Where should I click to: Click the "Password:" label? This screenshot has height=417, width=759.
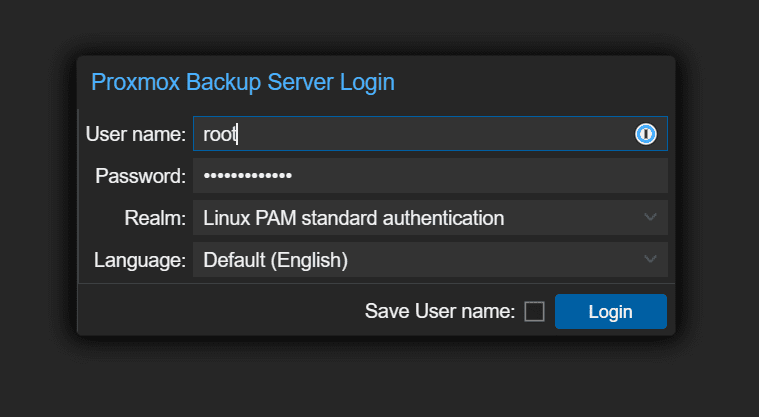coord(141,176)
